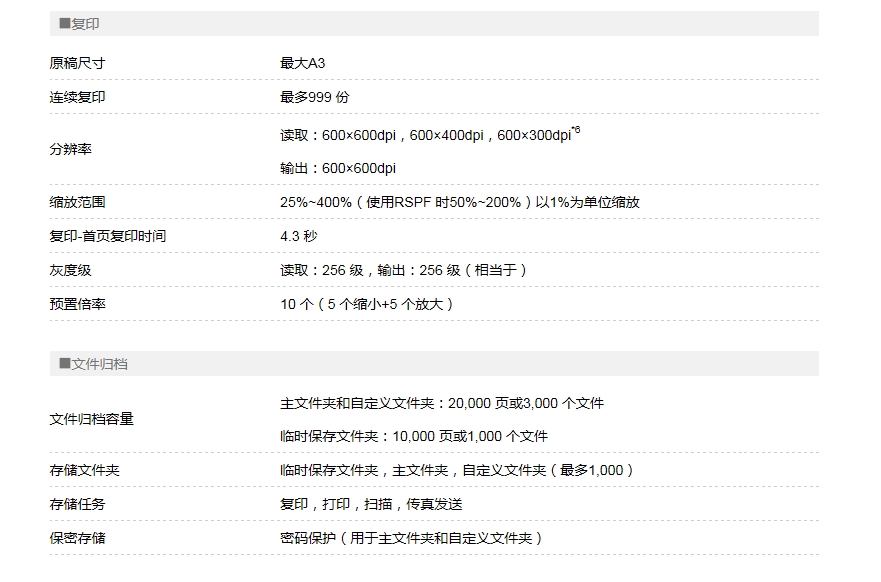Select the 文件归档容量 row label
This screenshot has width=881, height=582.
[91, 419]
